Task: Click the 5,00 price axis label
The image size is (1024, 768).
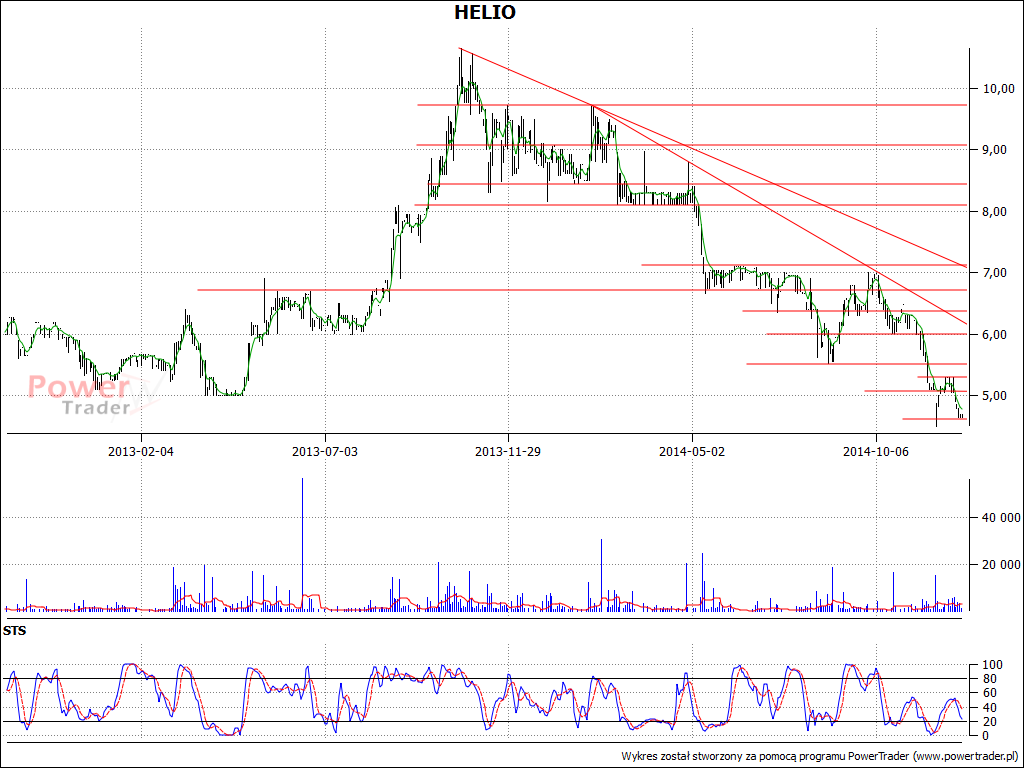Action: pyautogui.click(x=995, y=396)
